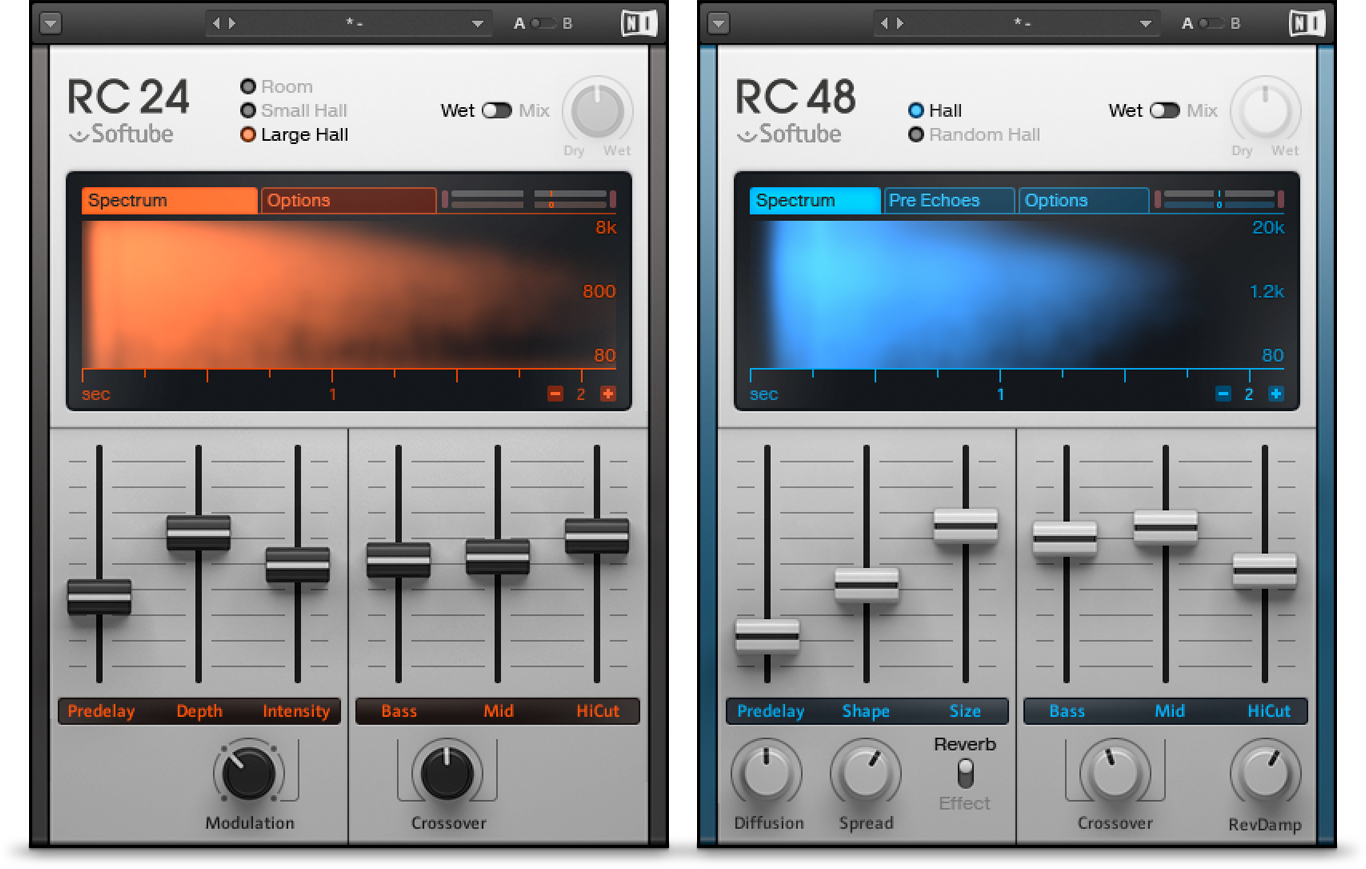Screen dimensions: 1366x869
Task: Click the RC 48 Softube logo
Action: click(x=789, y=135)
